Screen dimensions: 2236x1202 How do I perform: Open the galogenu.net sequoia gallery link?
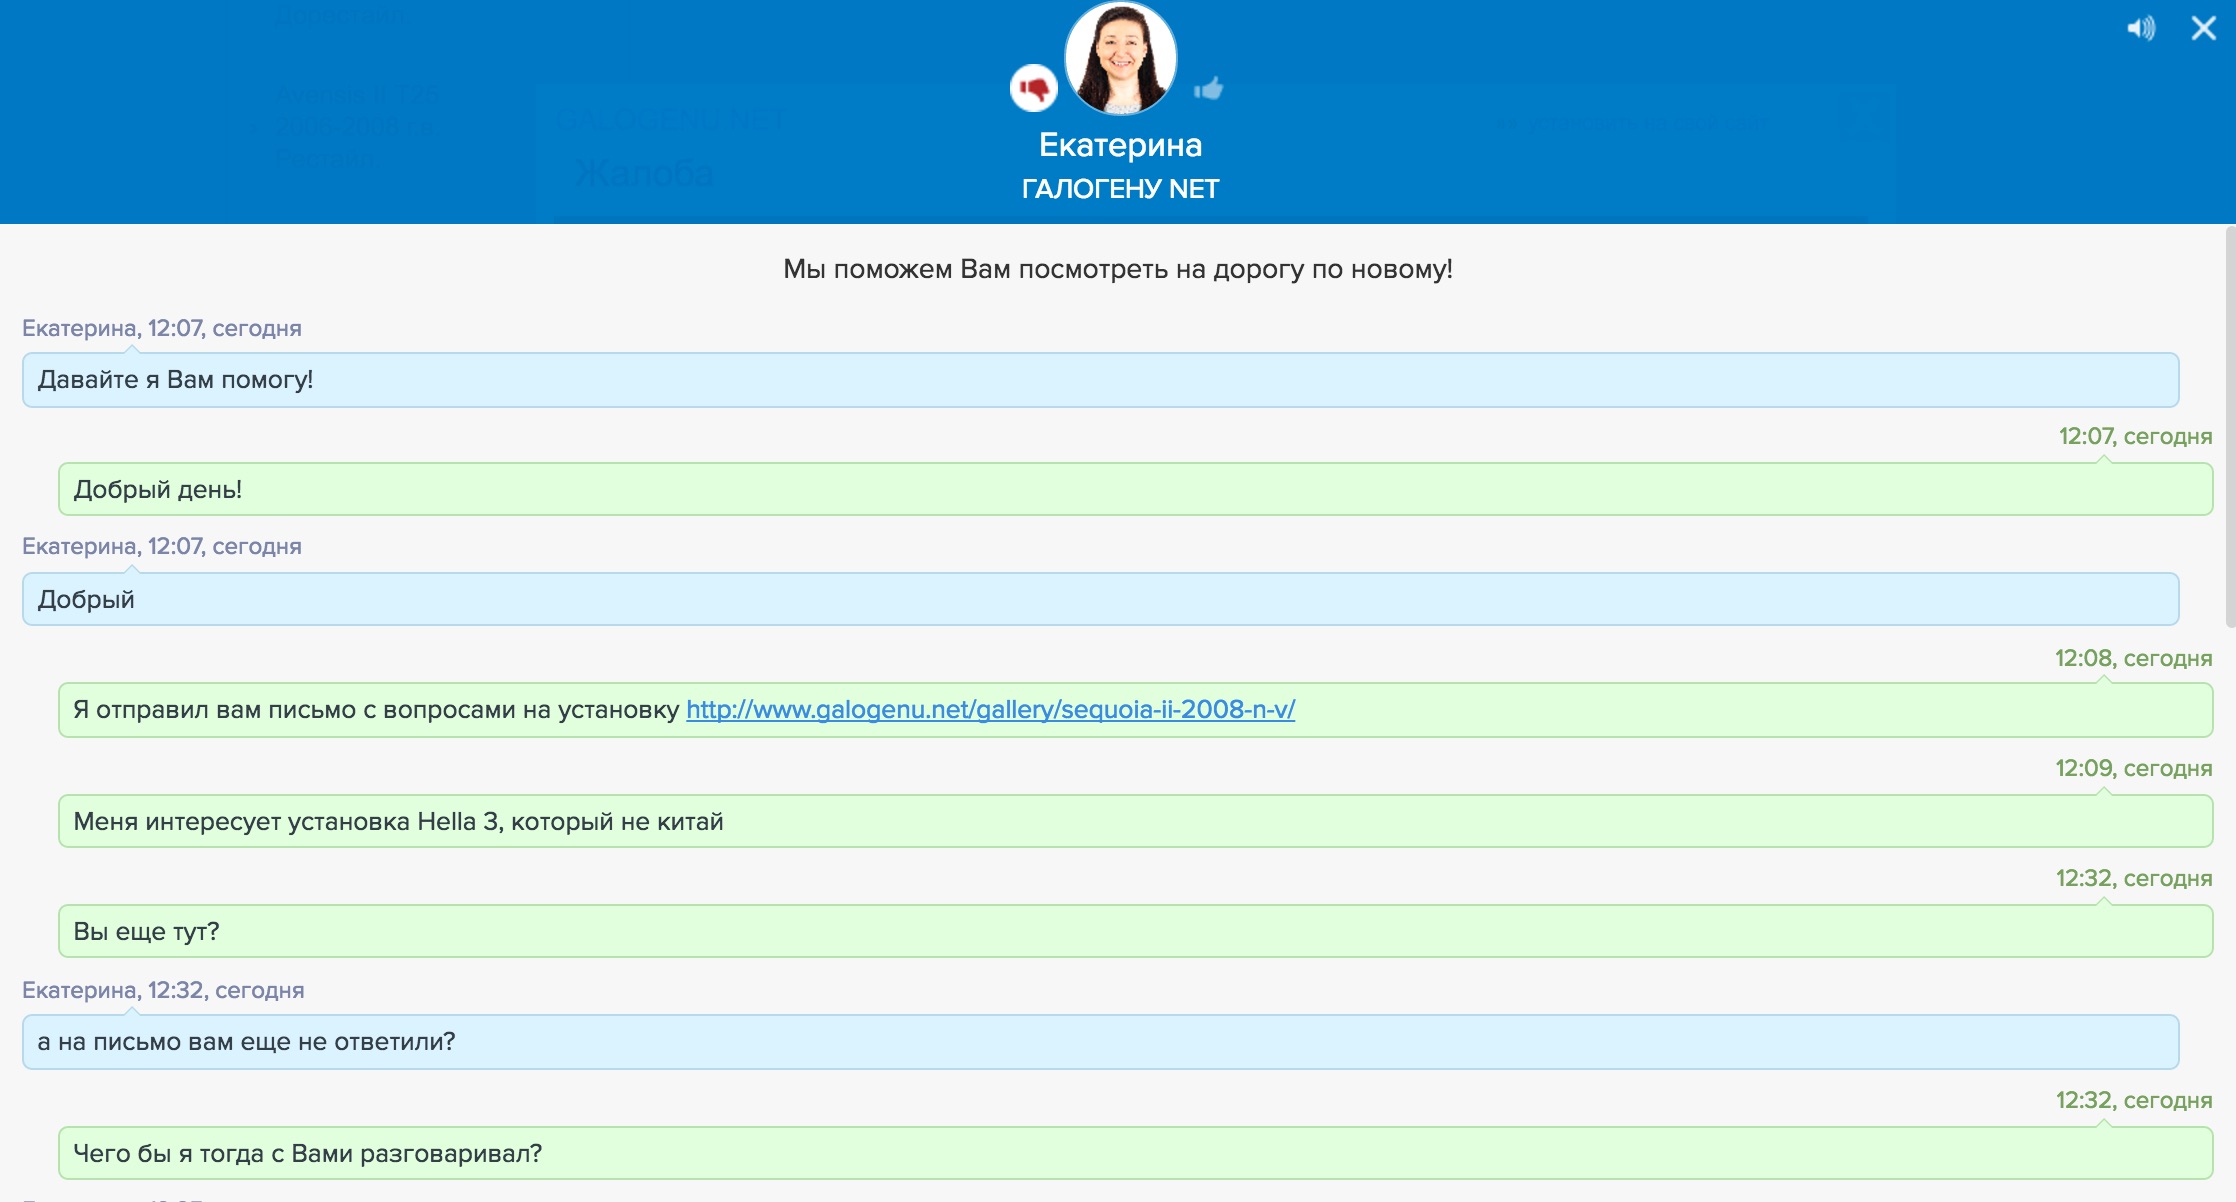coord(990,710)
